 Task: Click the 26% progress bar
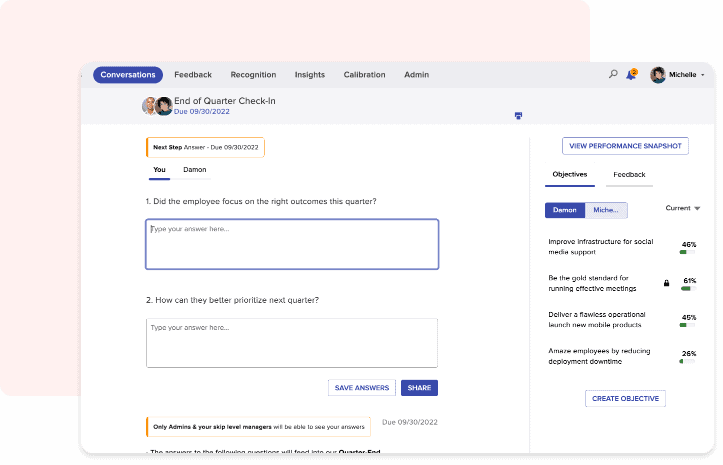(x=687, y=362)
